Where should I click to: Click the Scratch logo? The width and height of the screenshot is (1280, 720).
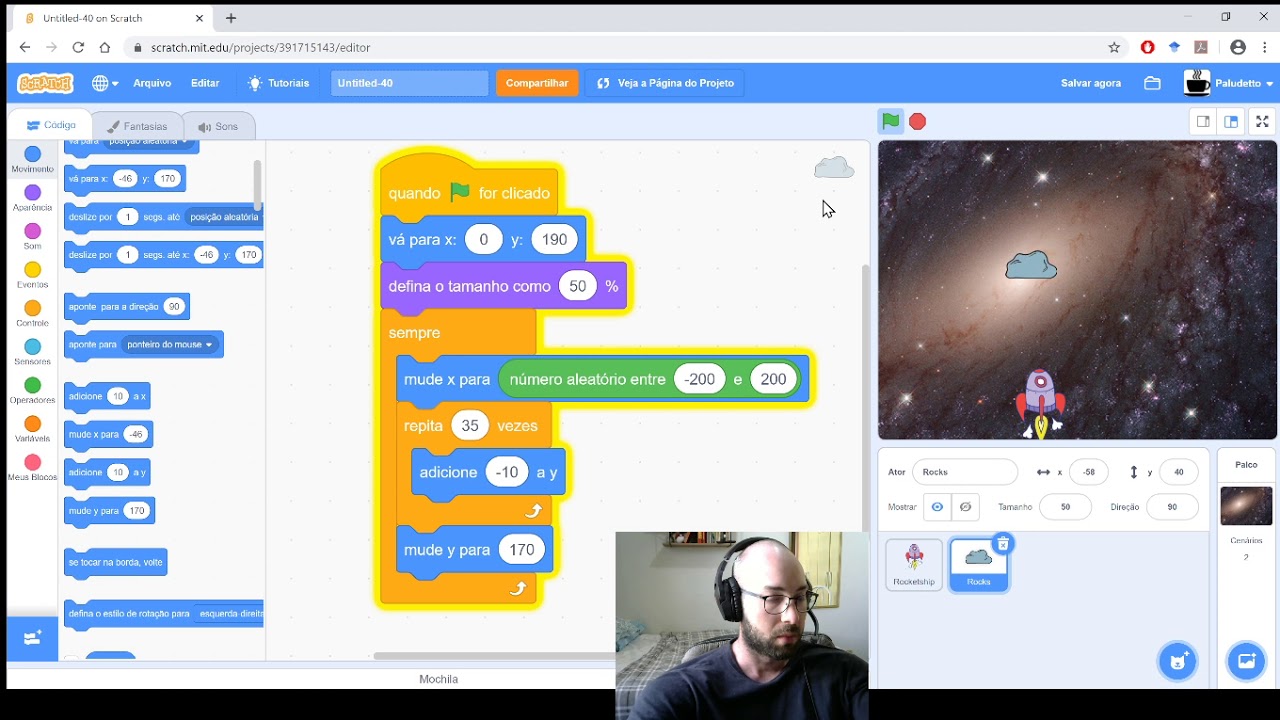tap(45, 83)
